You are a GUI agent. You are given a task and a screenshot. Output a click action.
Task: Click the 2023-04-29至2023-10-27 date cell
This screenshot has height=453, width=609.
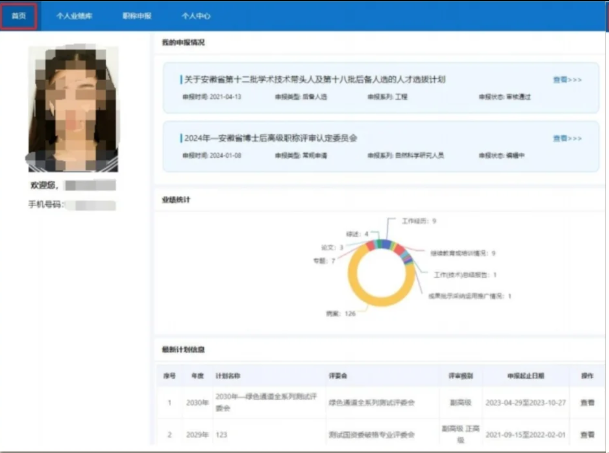[526, 402]
